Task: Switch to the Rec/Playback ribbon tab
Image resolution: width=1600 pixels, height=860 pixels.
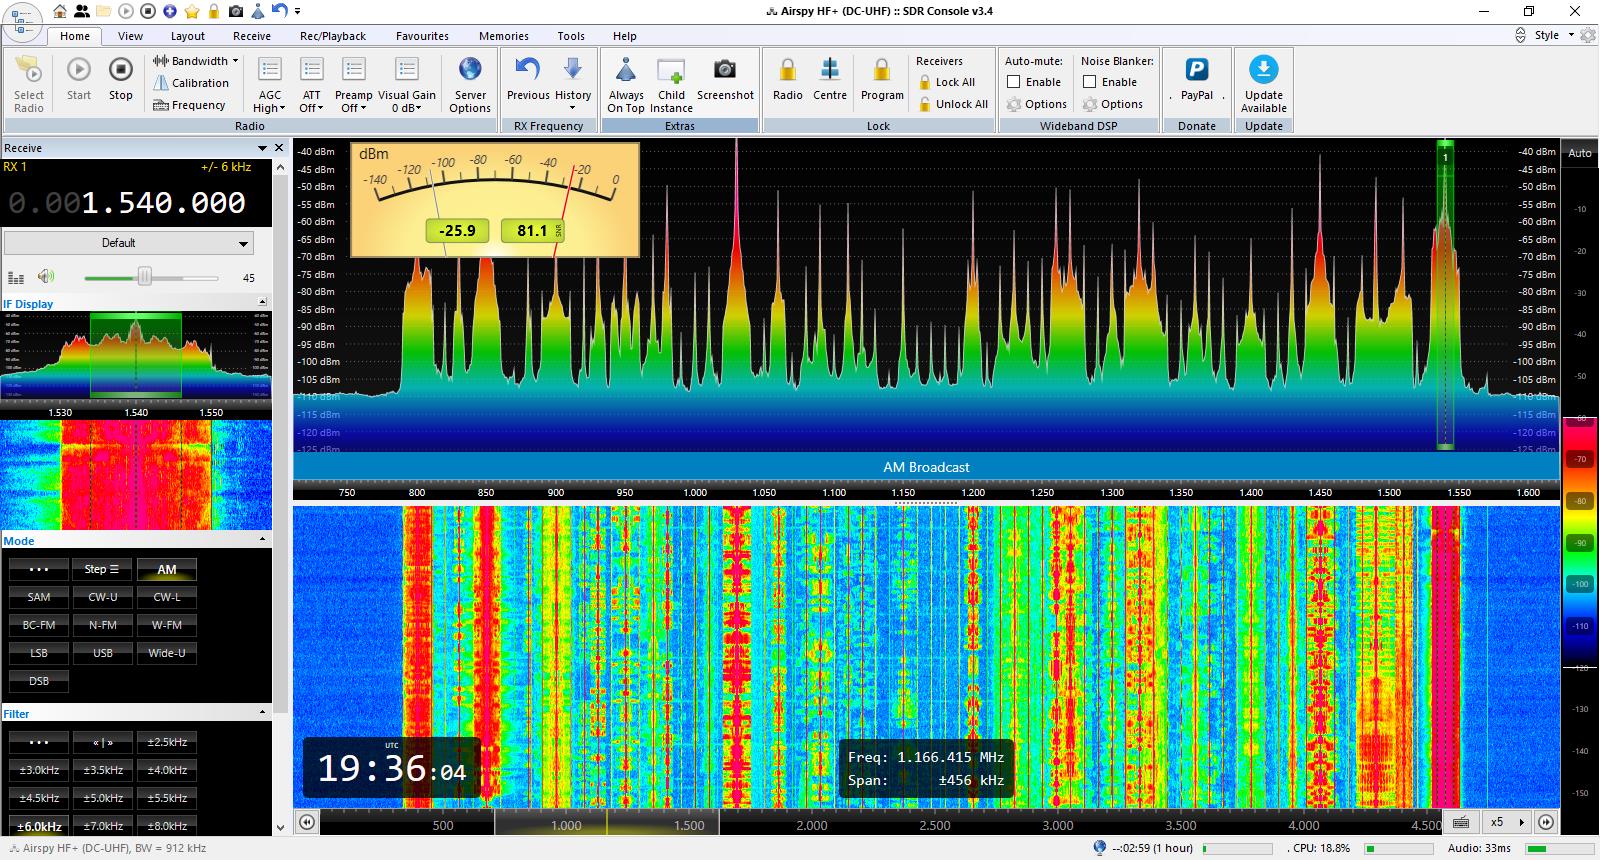Action: (333, 36)
